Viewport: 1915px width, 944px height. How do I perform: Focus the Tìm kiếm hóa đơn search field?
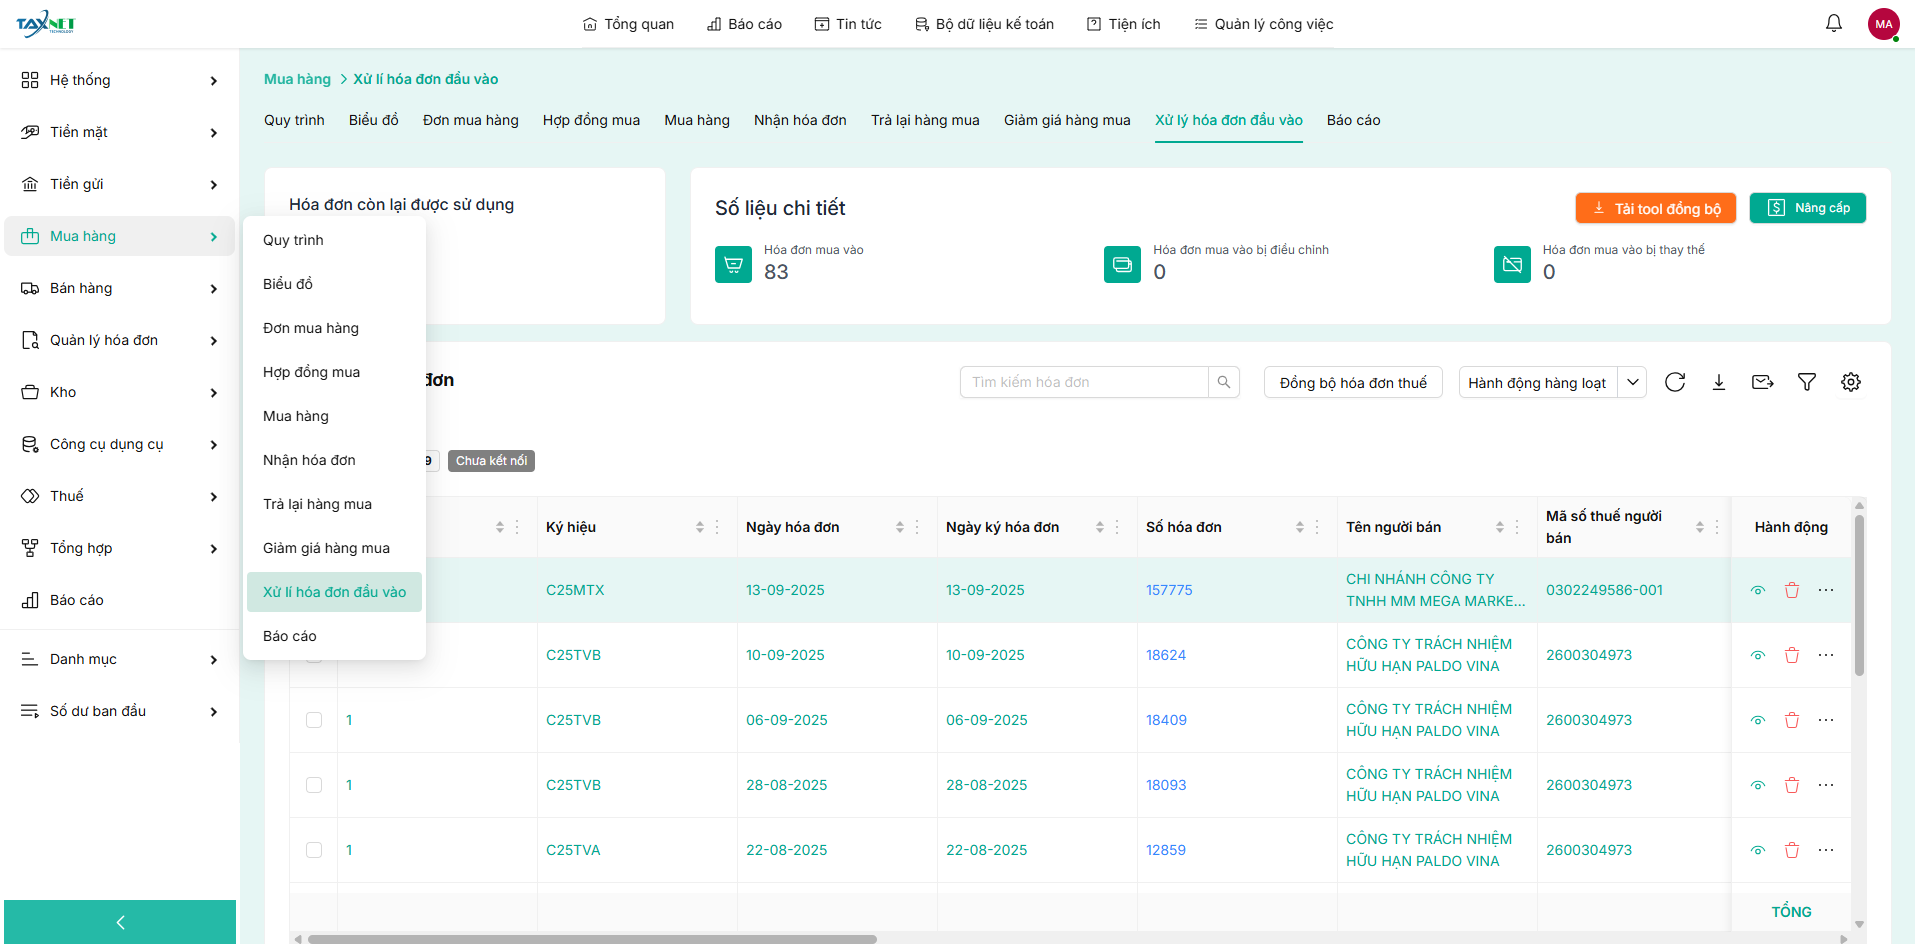(1084, 382)
